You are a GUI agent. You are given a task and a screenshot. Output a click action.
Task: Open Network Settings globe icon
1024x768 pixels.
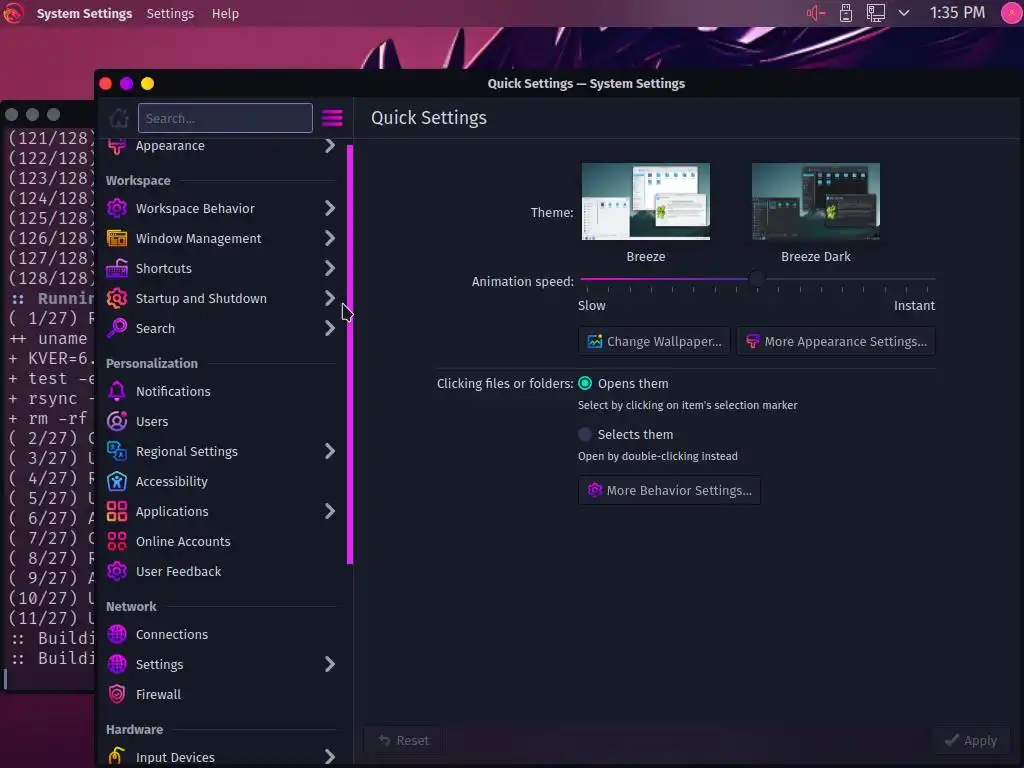(x=117, y=664)
